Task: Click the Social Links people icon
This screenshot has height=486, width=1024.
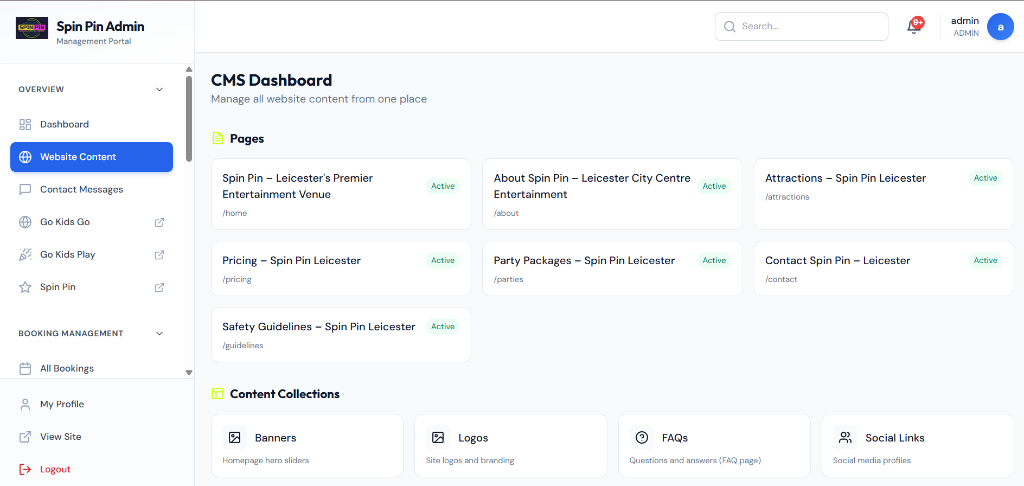Action: (x=845, y=438)
